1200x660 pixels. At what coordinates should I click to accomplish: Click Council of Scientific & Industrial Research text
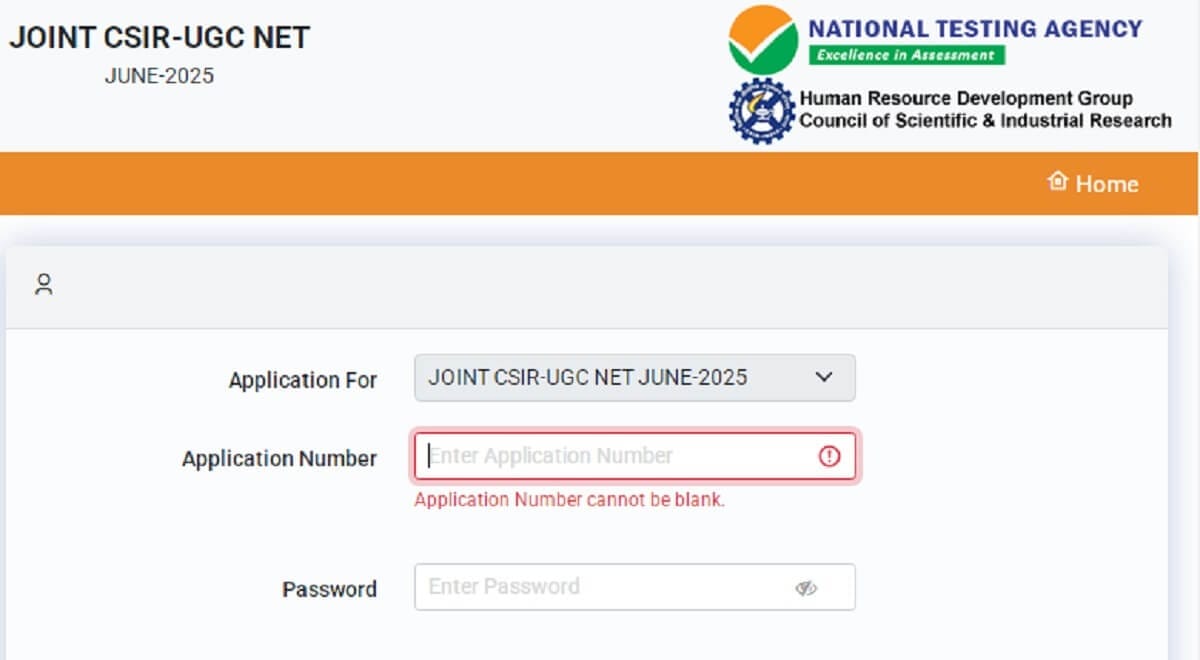click(985, 121)
